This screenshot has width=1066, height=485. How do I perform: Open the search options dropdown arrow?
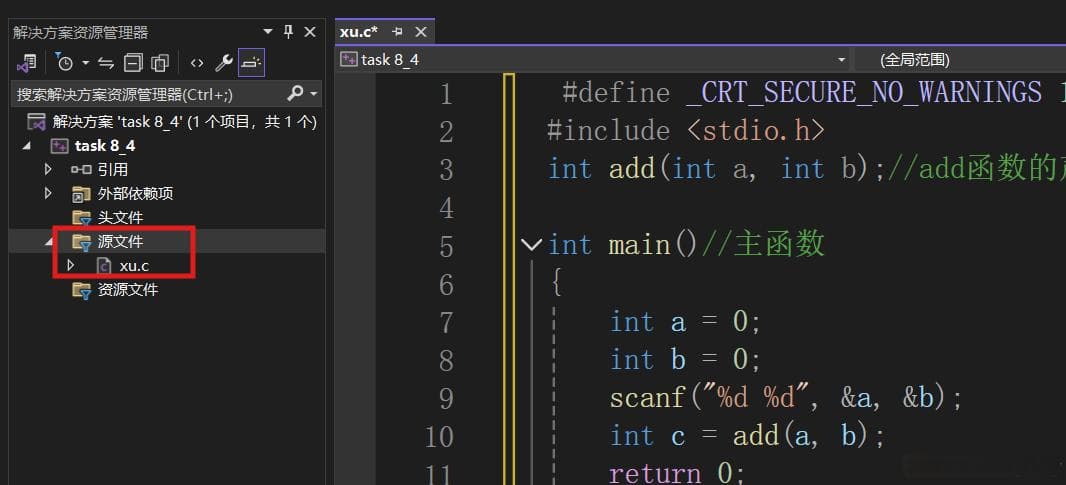coord(313,94)
